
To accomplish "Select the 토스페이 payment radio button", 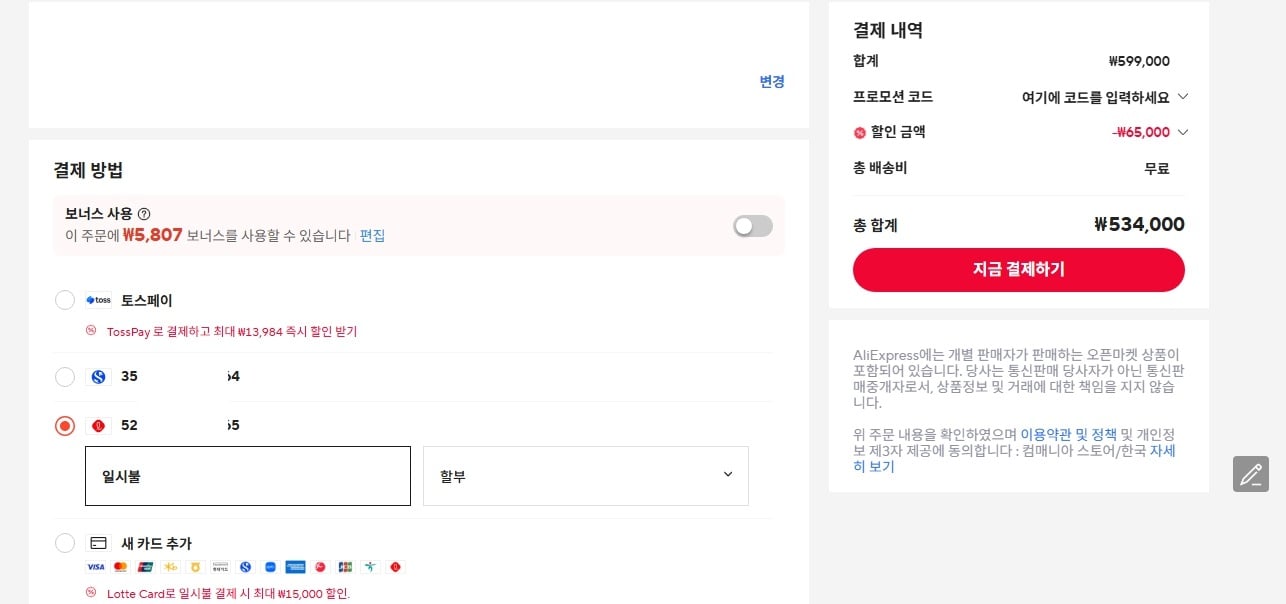I will 65,300.
